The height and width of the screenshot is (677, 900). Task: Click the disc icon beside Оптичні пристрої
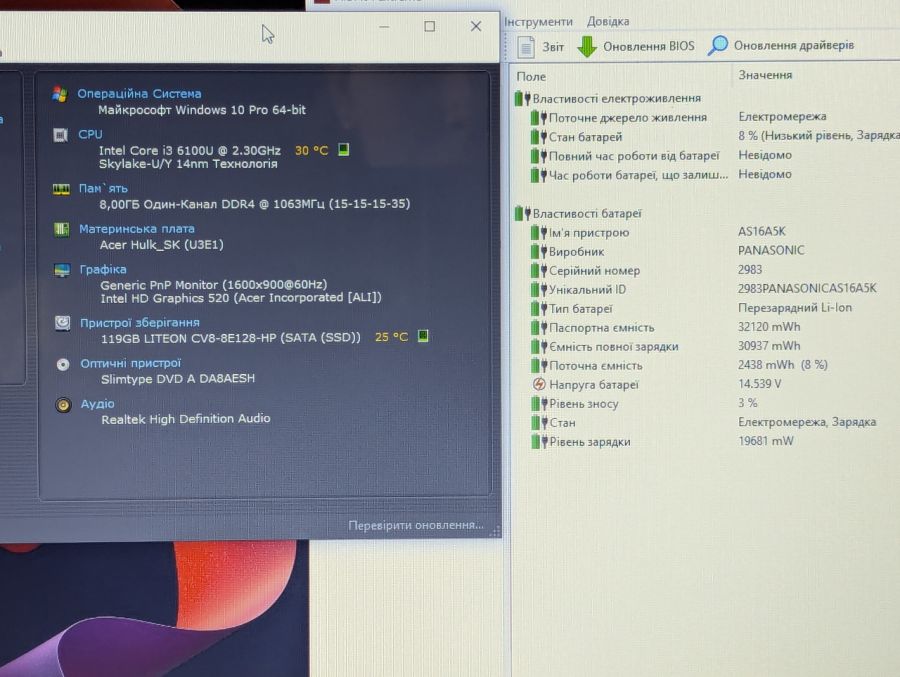(x=63, y=364)
